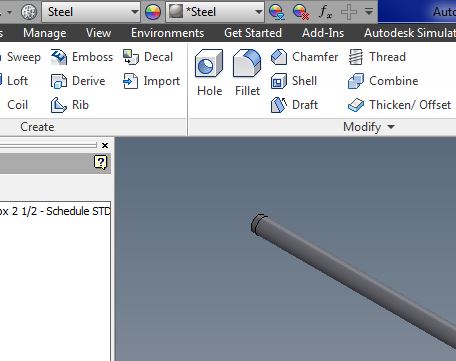The width and height of the screenshot is (456, 361).
Task: Click the clear appearance override icon
Action: [301, 12]
